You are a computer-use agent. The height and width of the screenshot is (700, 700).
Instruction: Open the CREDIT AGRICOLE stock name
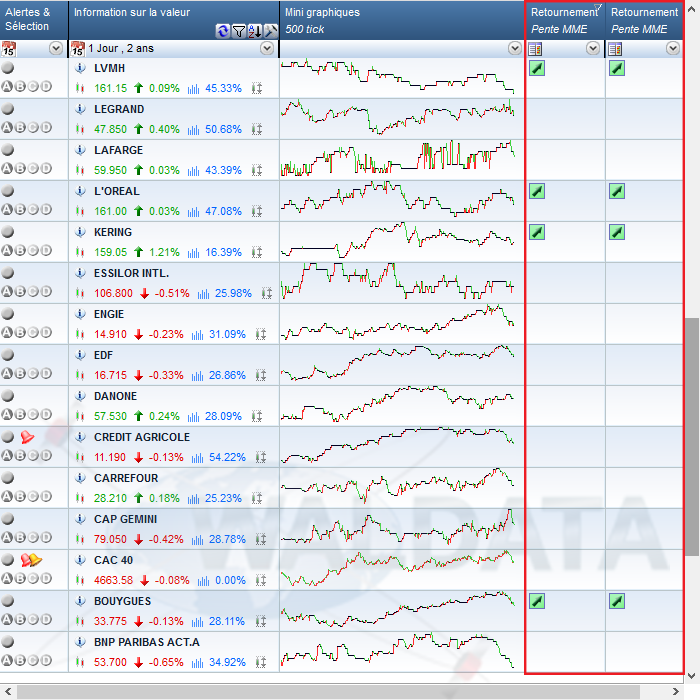click(142, 437)
